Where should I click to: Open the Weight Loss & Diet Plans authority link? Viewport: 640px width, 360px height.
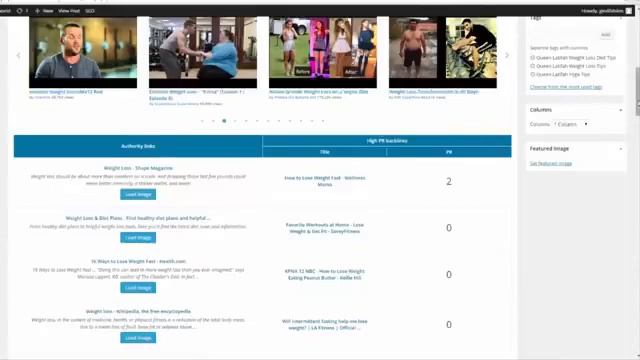[x=138, y=218]
